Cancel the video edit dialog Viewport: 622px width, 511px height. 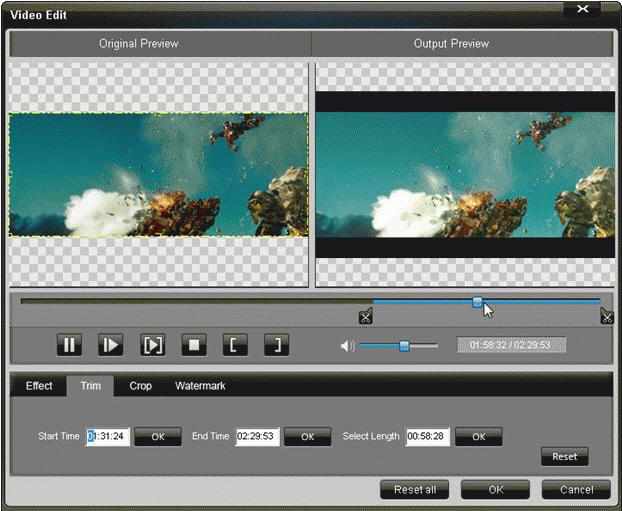click(576, 490)
